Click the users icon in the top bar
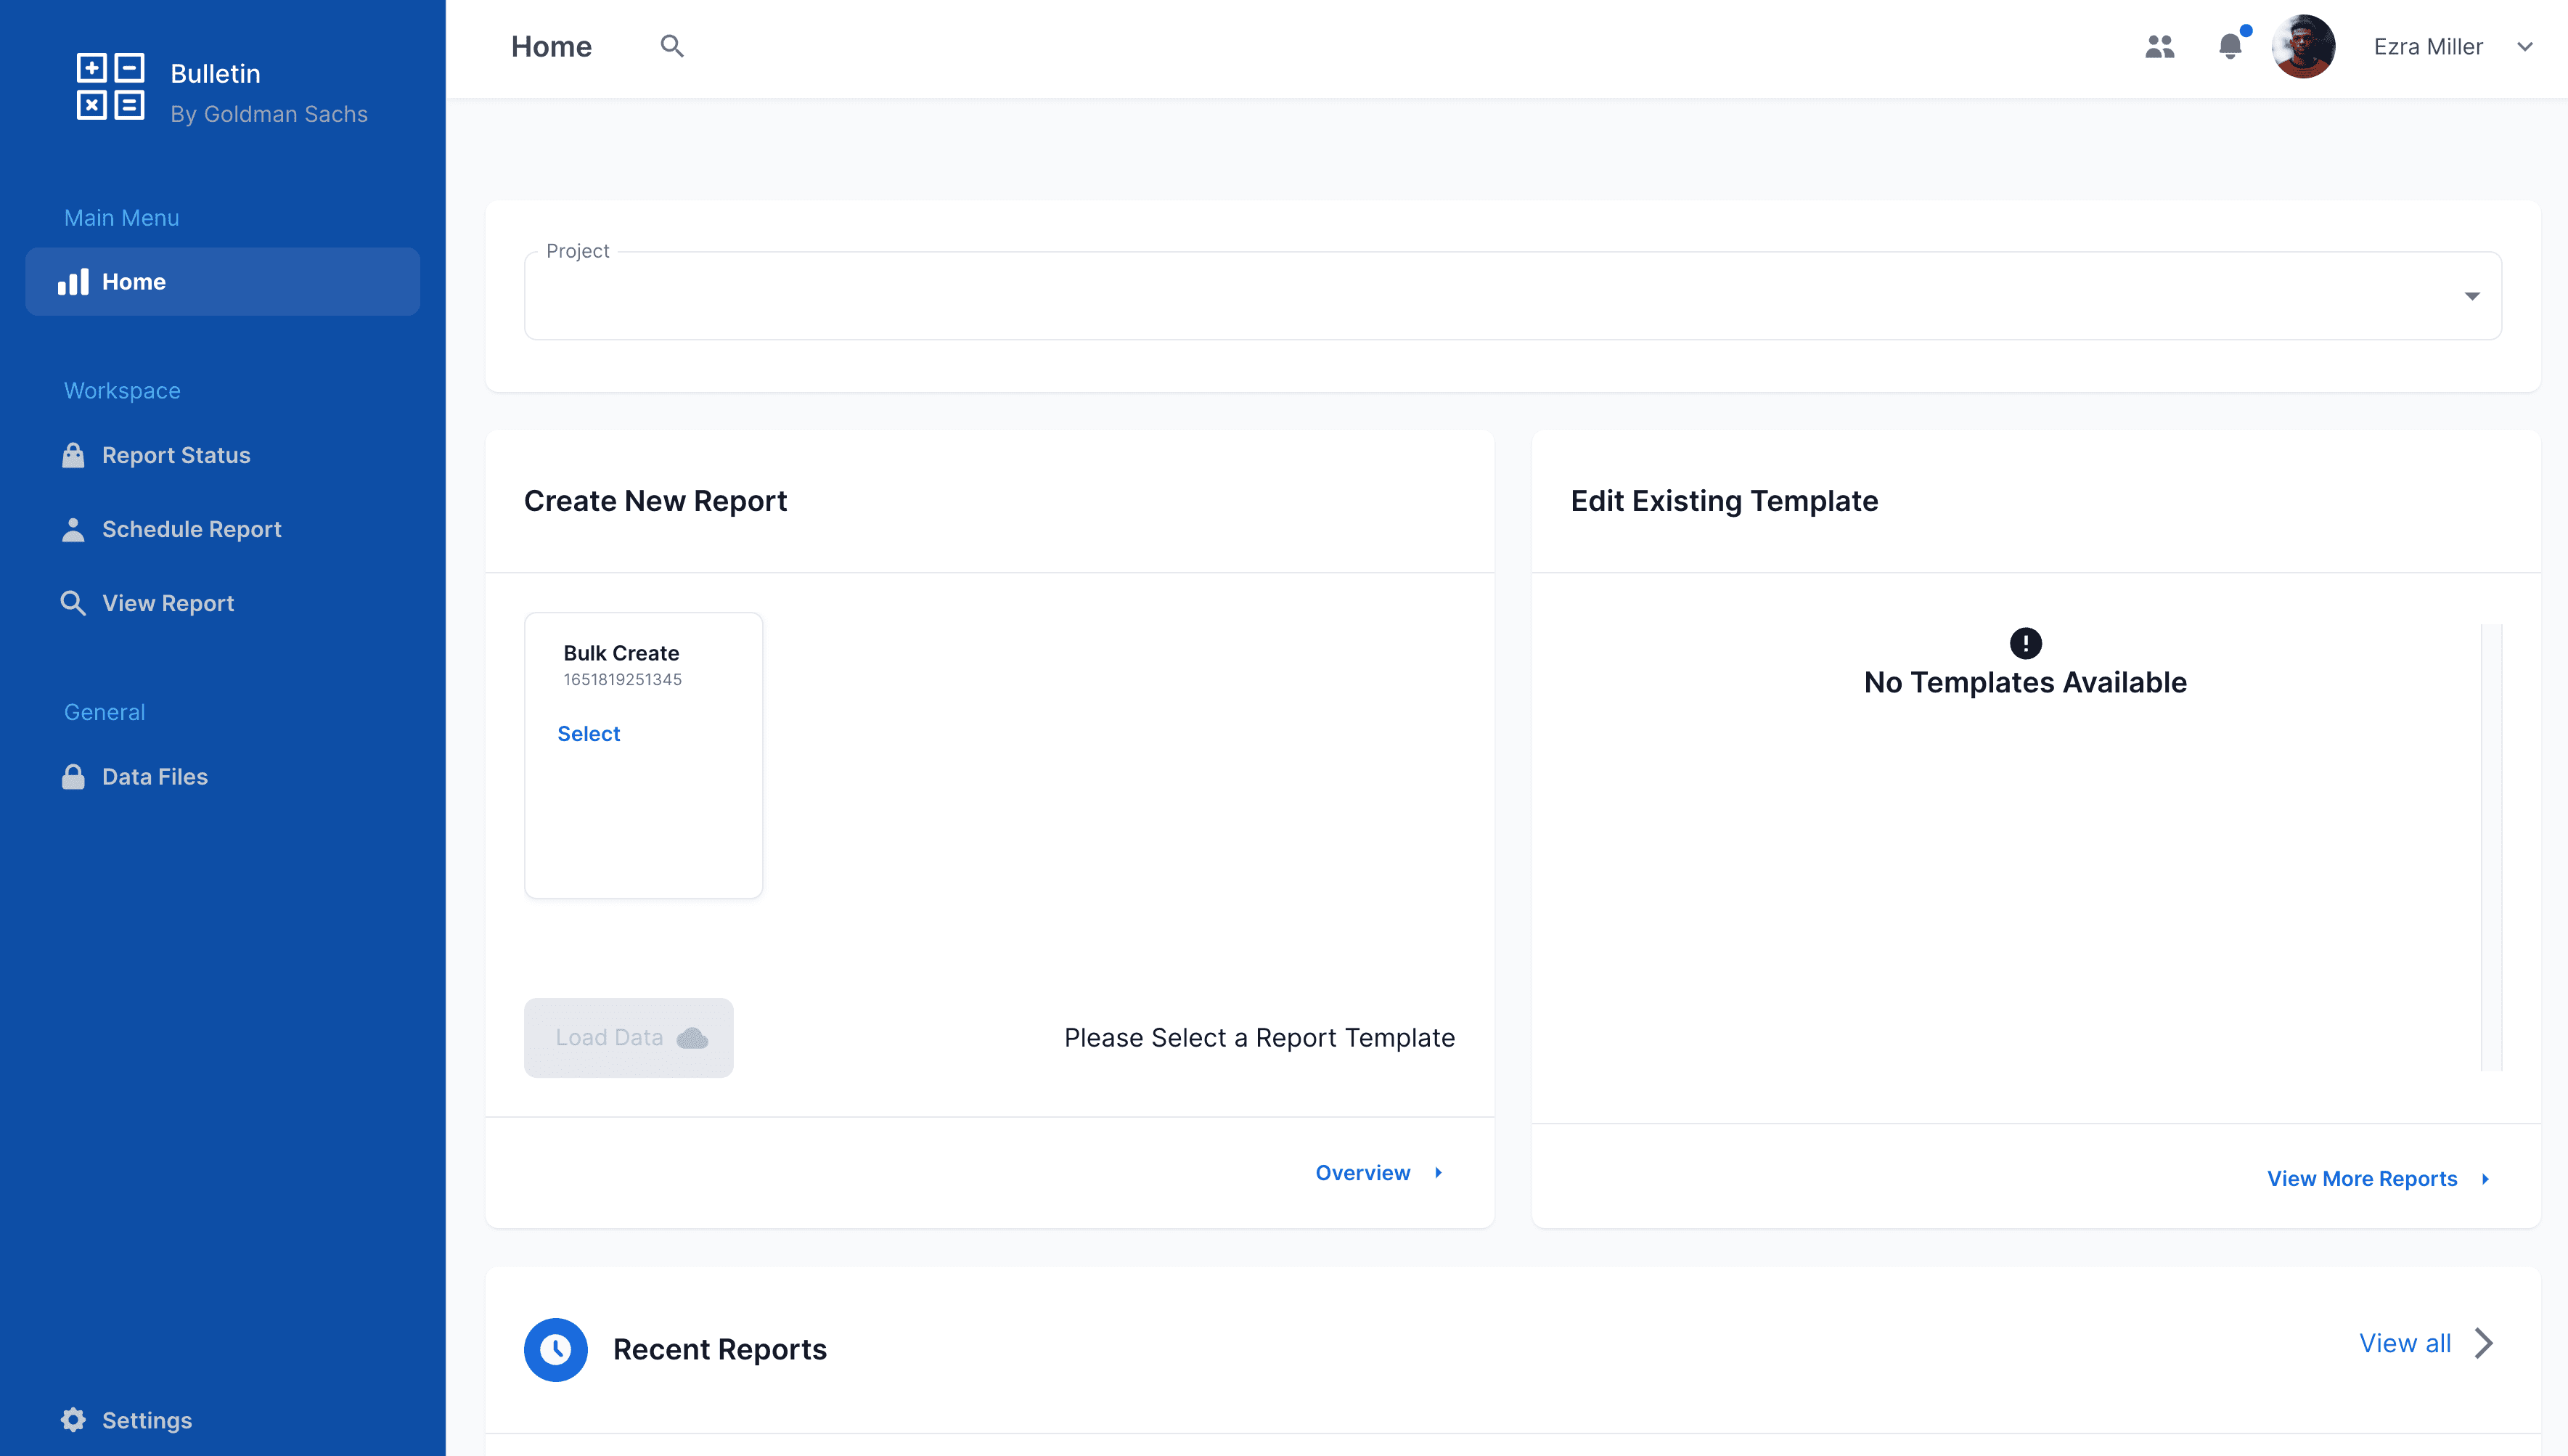Screen dimensions: 2568x1456 point(2160,46)
